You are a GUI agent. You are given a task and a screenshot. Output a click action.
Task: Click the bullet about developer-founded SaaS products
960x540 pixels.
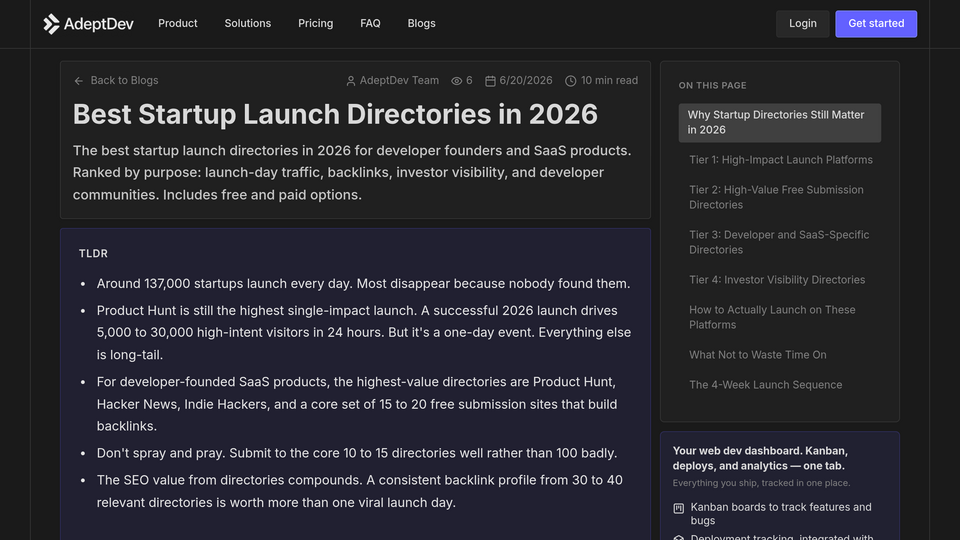pyautogui.click(x=357, y=404)
